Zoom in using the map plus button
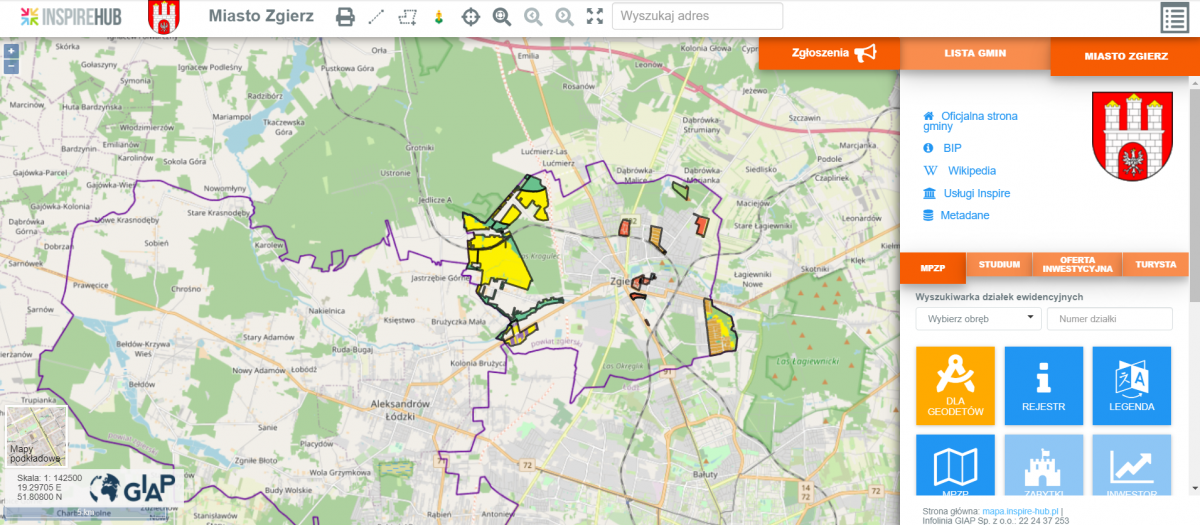Screen dimensions: 1200x525 10,50
